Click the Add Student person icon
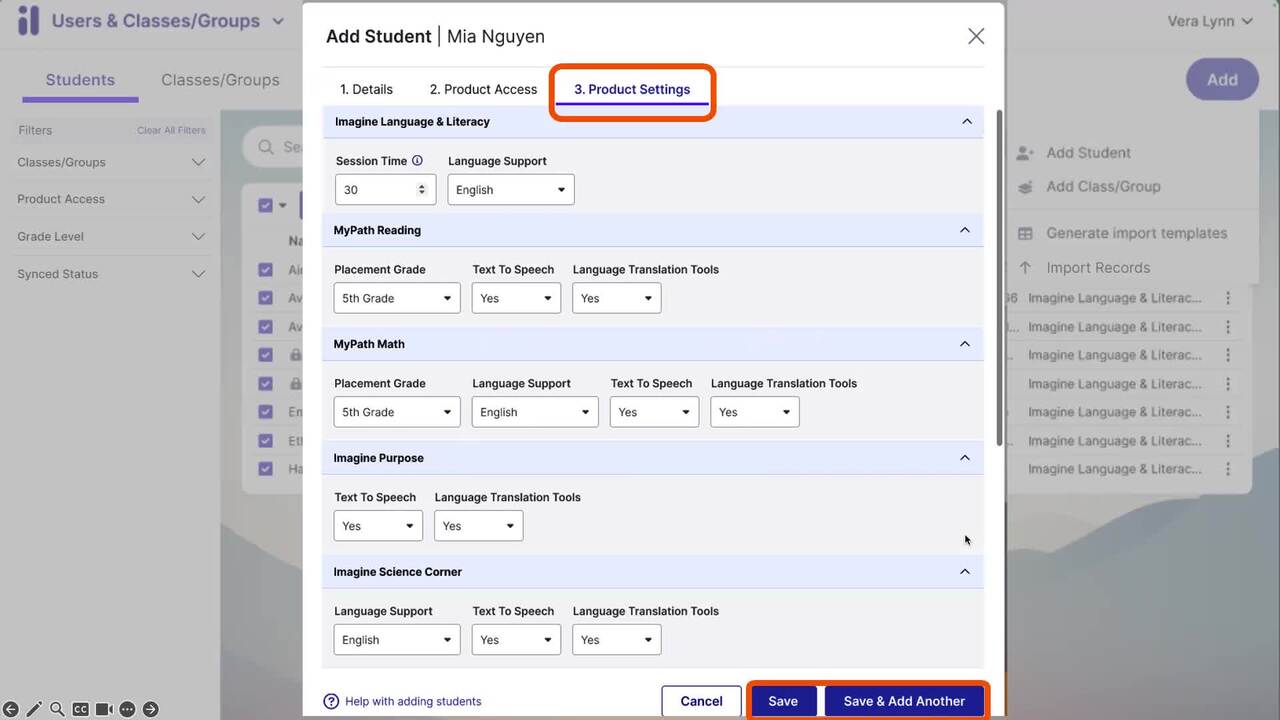Screen dimensions: 1280x720 point(1025,153)
